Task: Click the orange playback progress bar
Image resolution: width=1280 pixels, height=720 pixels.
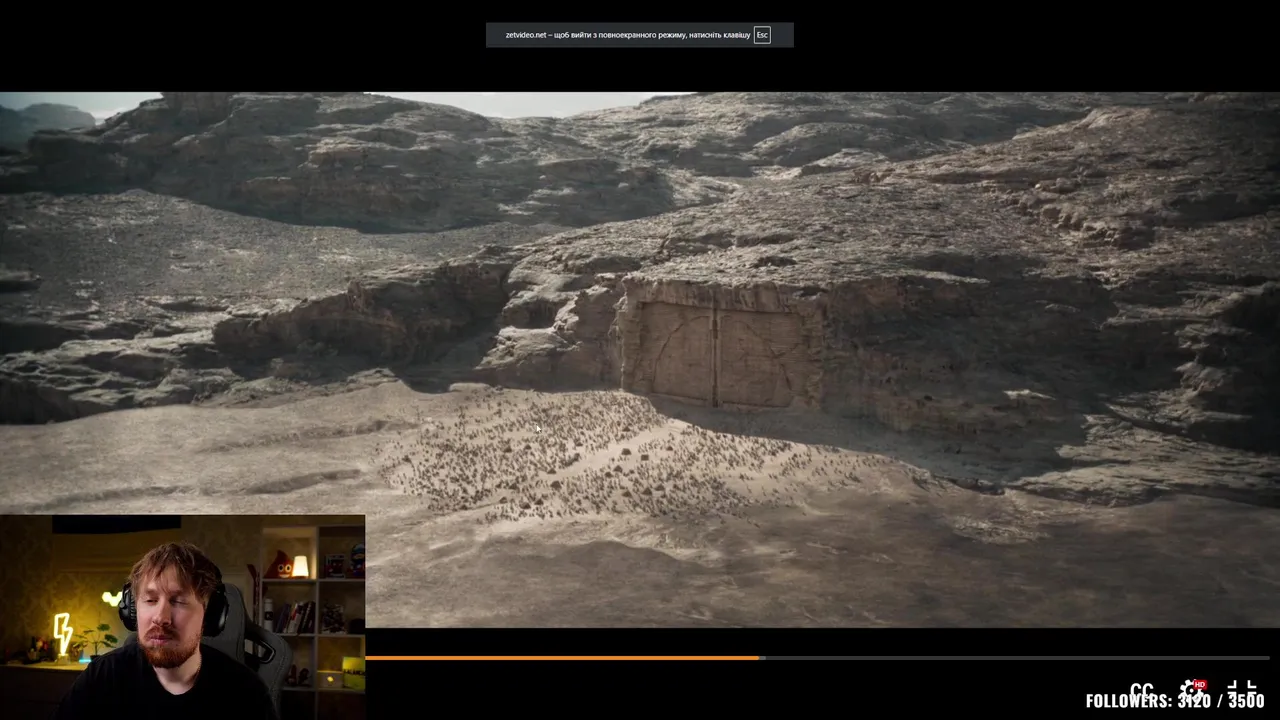Action: pyautogui.click(x=562, y=658)
